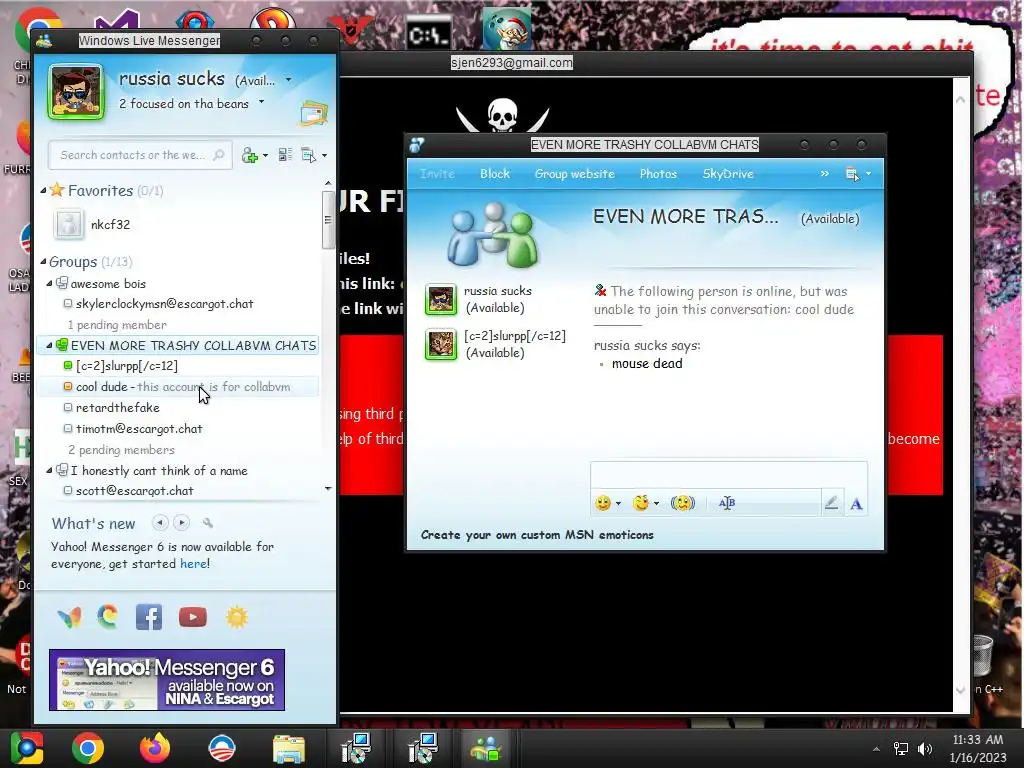
Task: Click the contact list scrollbar thumb
Action: pyautogui.click(x=328, y=219)
